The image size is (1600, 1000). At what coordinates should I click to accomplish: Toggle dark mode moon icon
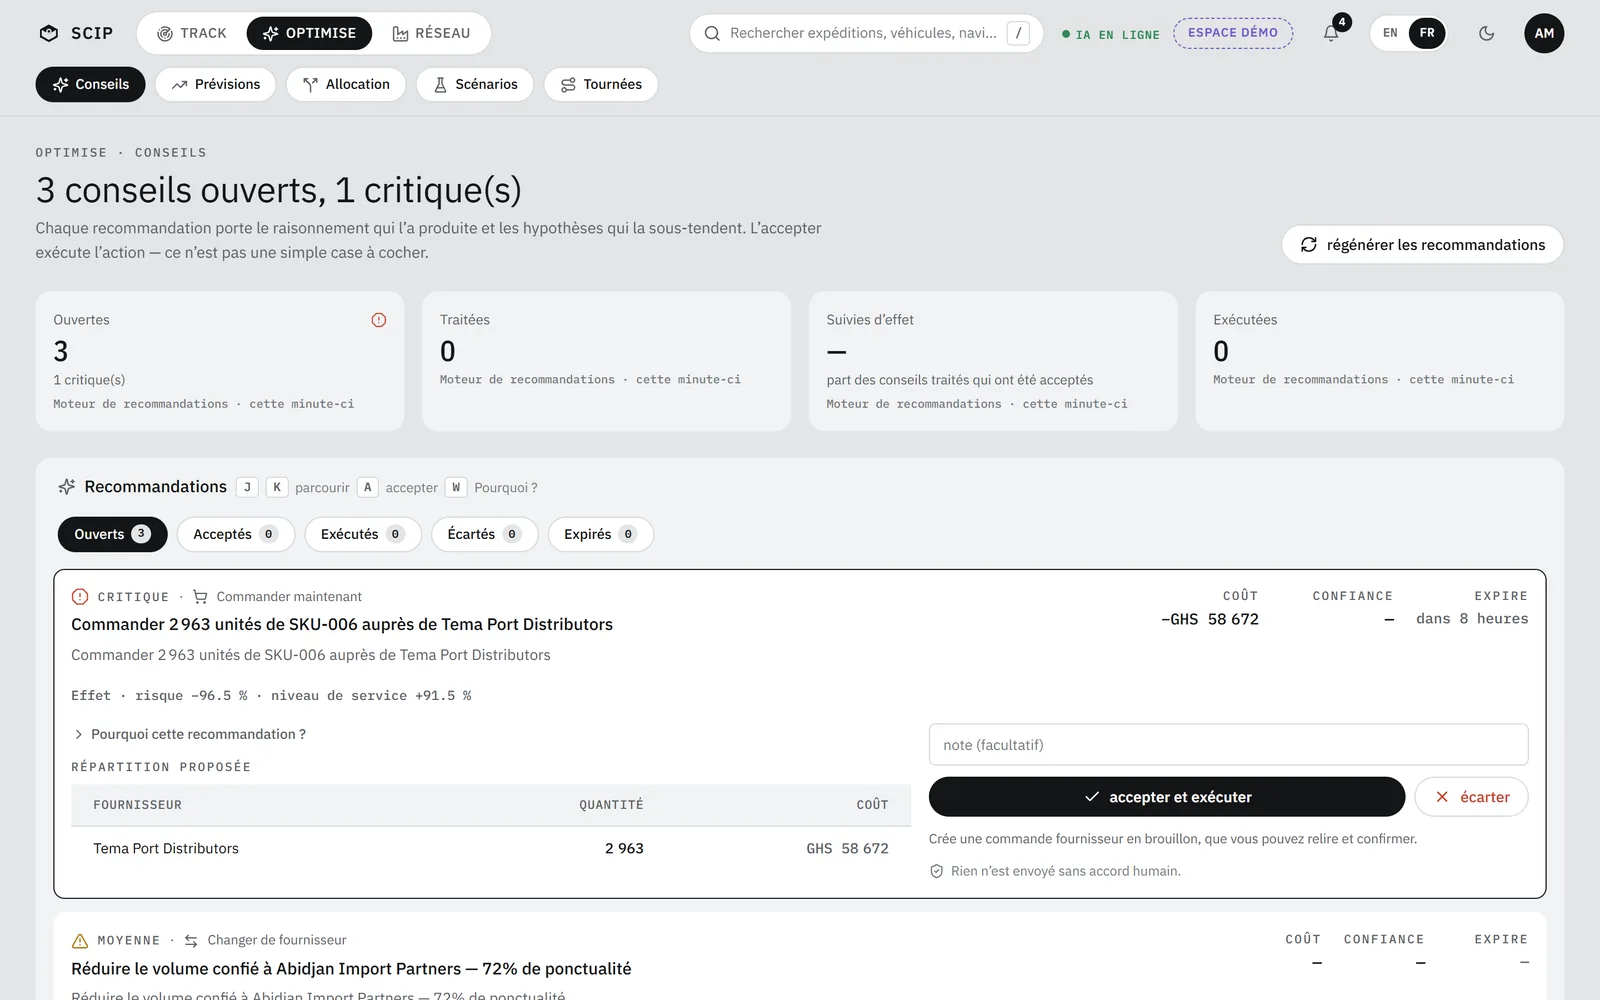pyautogui.click(x=1487, y=33)
